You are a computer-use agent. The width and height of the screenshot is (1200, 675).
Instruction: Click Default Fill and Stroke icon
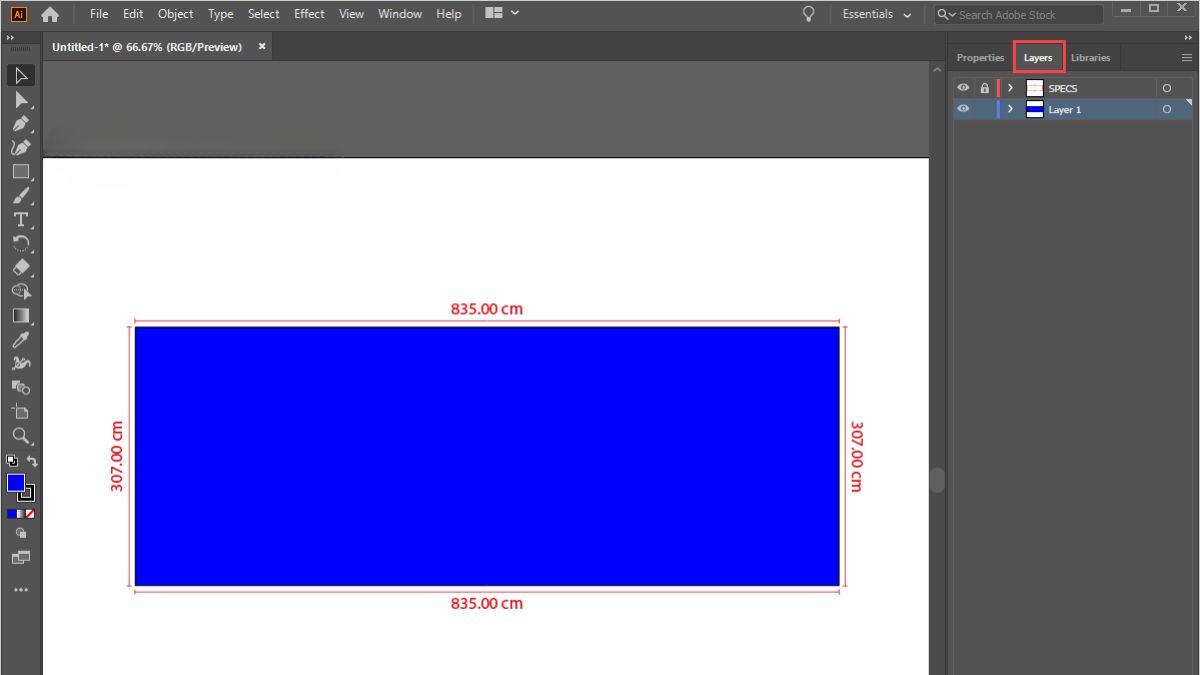click(12, 461)
